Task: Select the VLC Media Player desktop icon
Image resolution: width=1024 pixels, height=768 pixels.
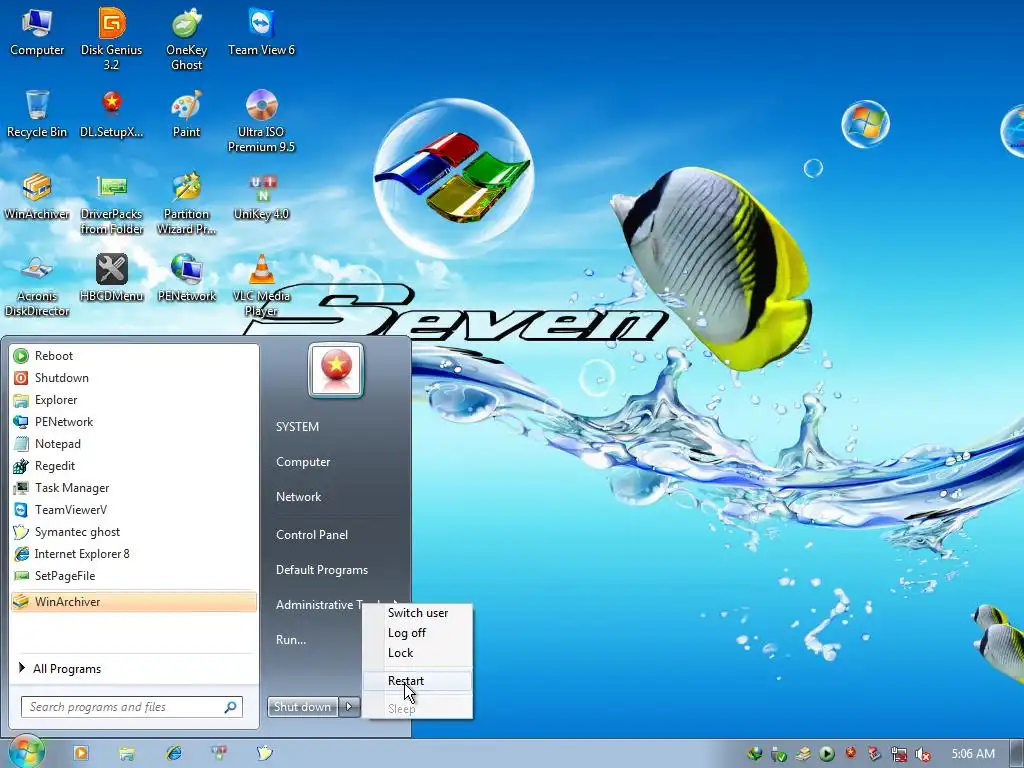Action: 261,286
